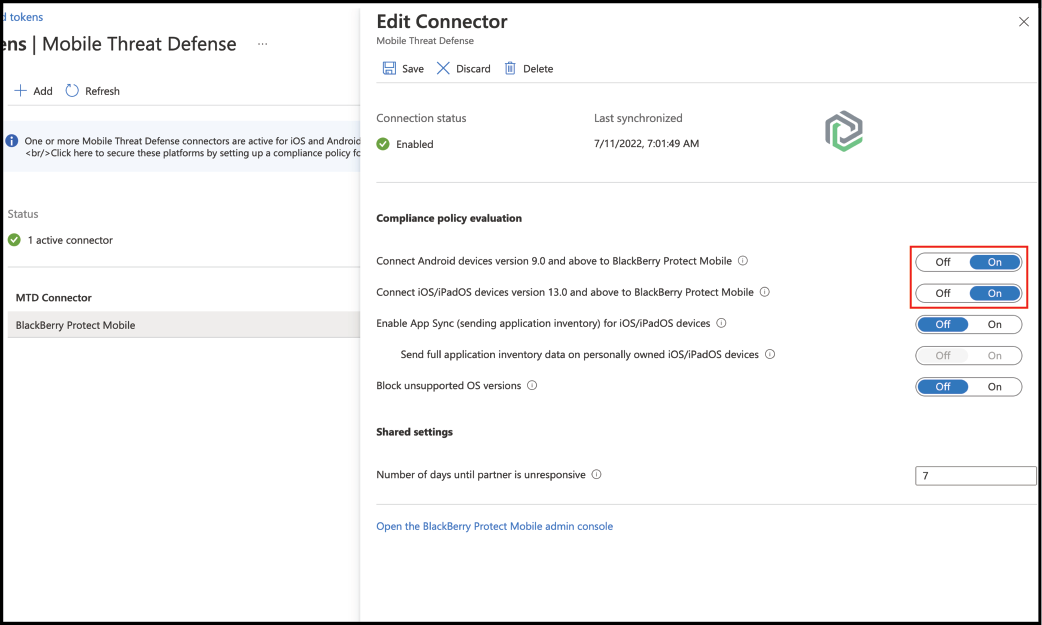Turn on Android devices connection toggle
1042x625 pixels.
tap(994, 262)
